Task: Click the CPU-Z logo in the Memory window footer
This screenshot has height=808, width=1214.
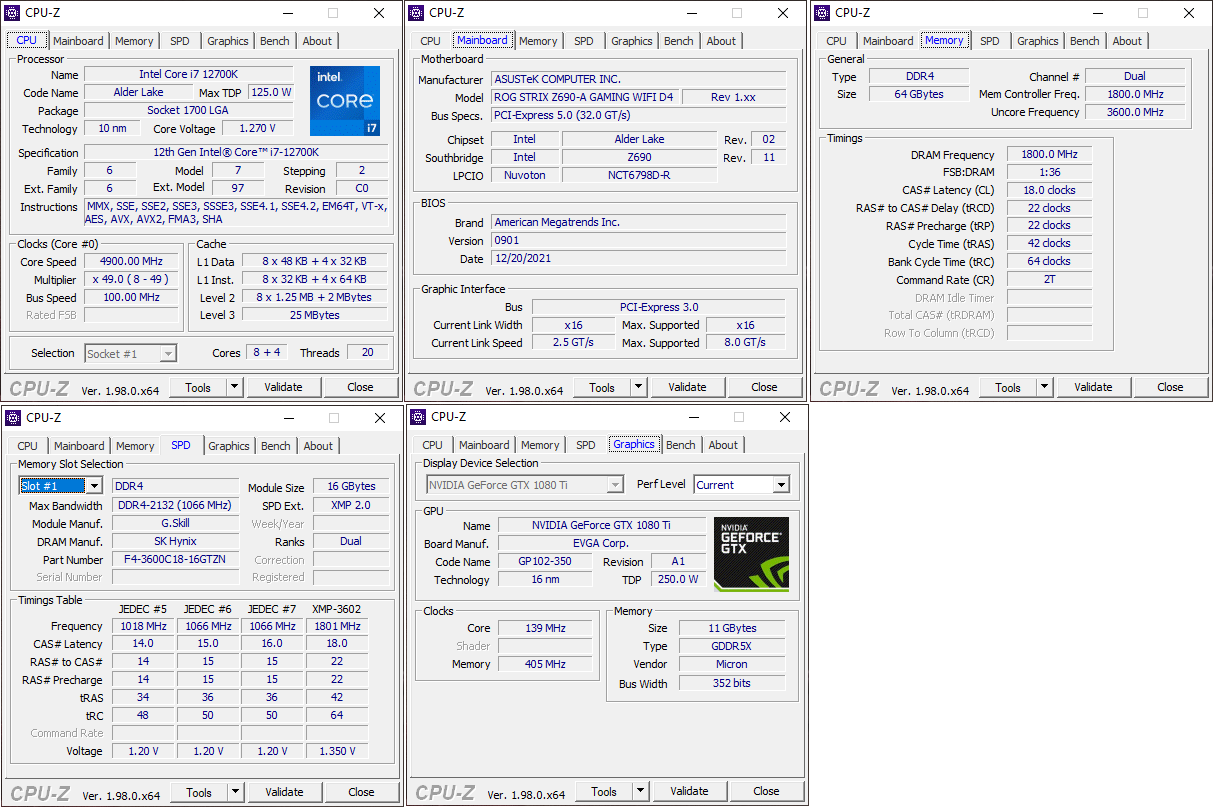Action: pos(848,386)
